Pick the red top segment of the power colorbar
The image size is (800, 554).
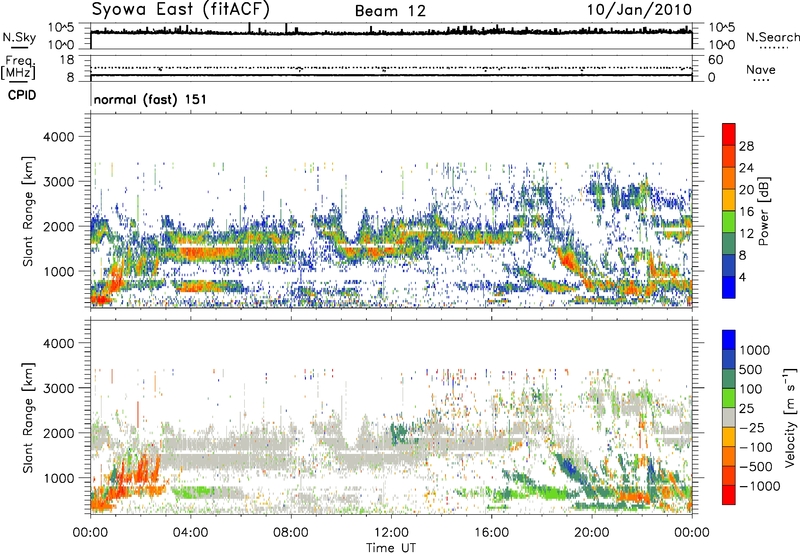729,134
